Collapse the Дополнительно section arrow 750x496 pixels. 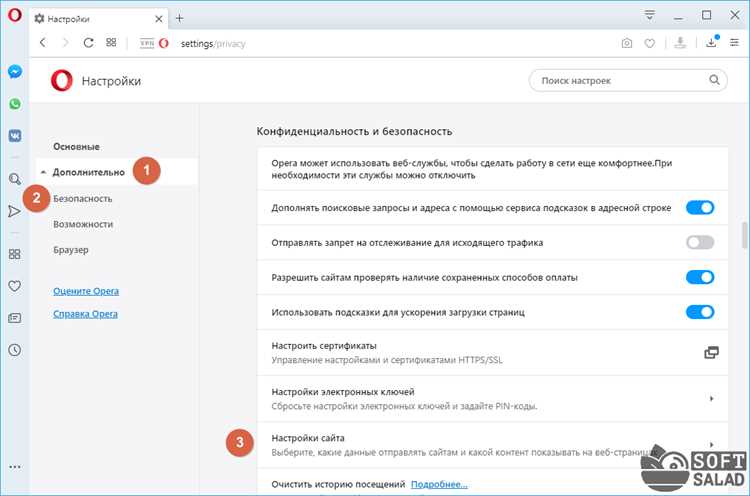tap(43, 172)
